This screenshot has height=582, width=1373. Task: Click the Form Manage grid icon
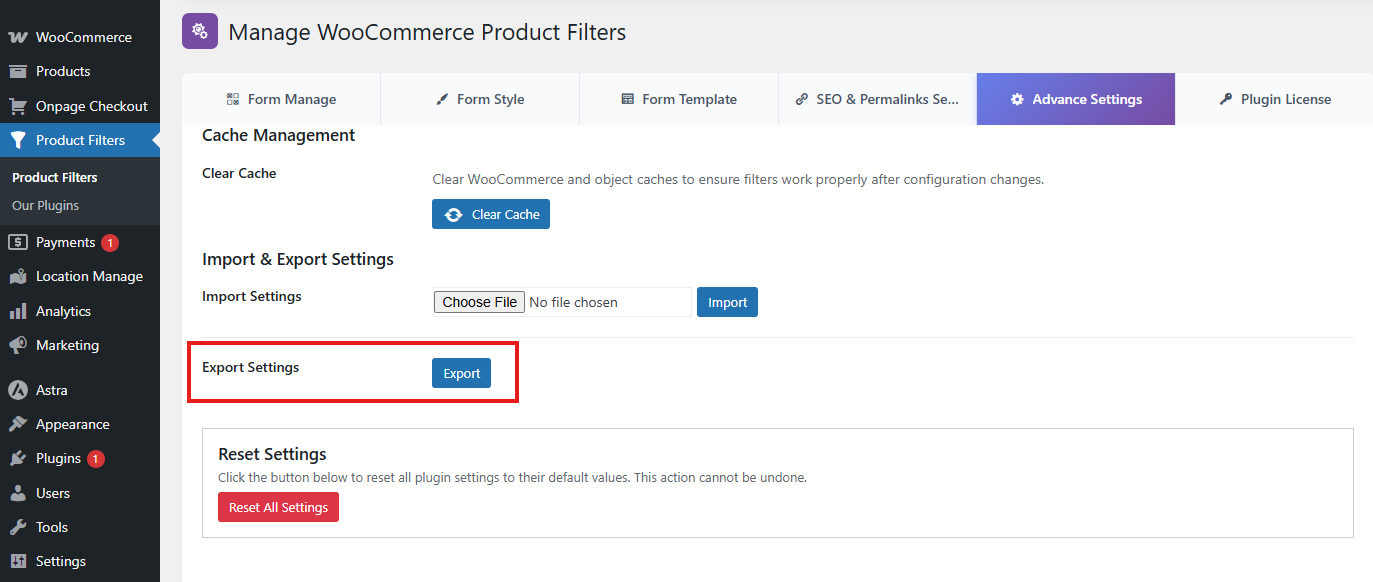[x=233, y=99]
